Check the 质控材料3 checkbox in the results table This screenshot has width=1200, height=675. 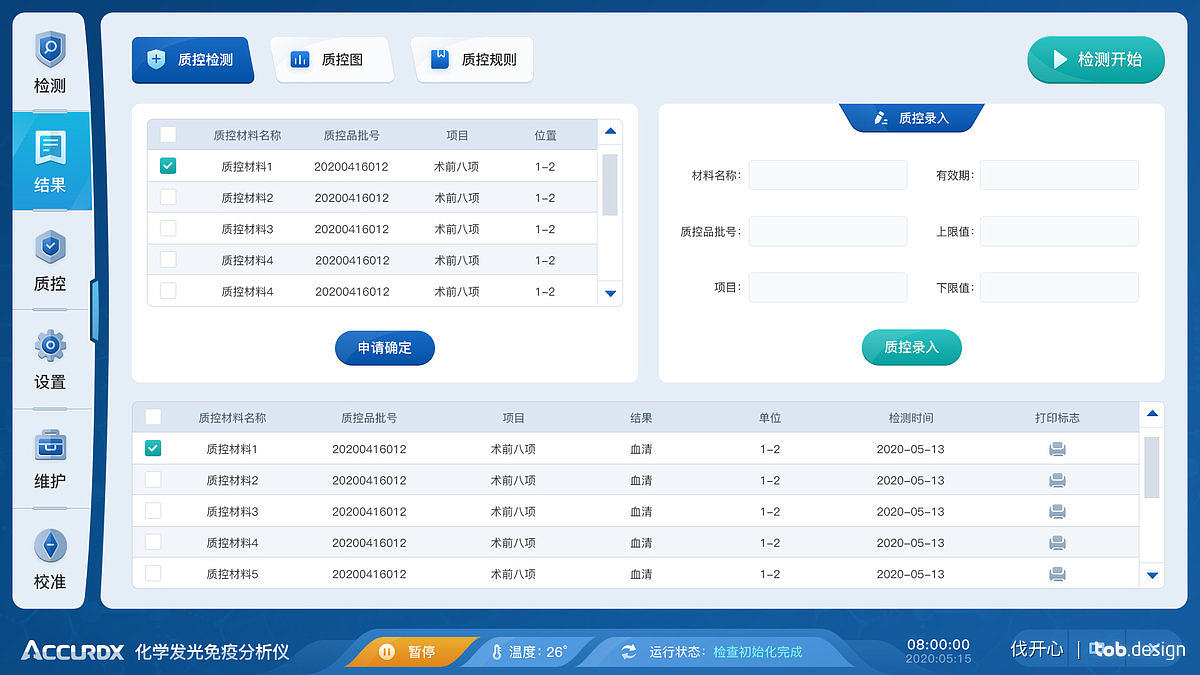[153, 511]
